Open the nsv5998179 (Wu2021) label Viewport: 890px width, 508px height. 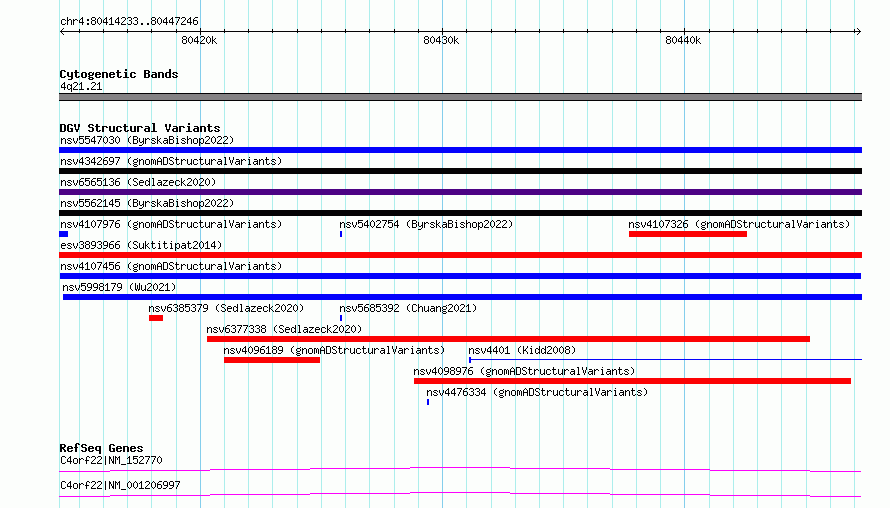point(119,287)
